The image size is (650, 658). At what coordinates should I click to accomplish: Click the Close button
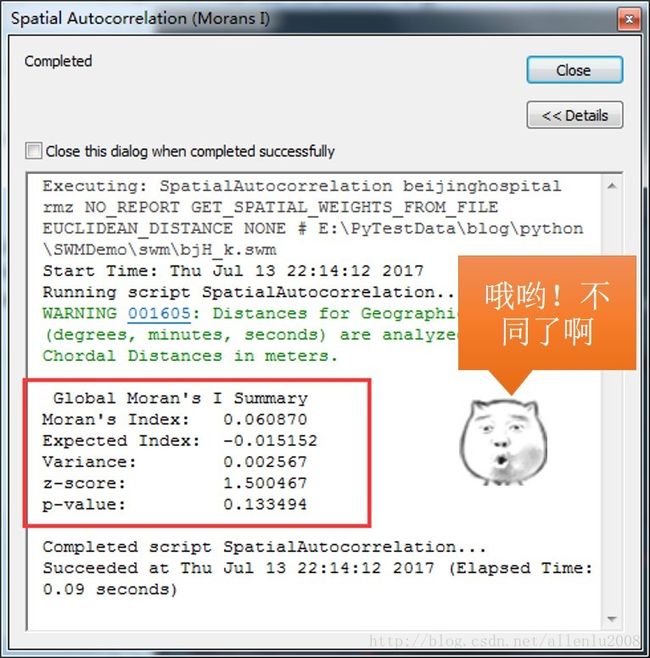(x=574, y=70)
